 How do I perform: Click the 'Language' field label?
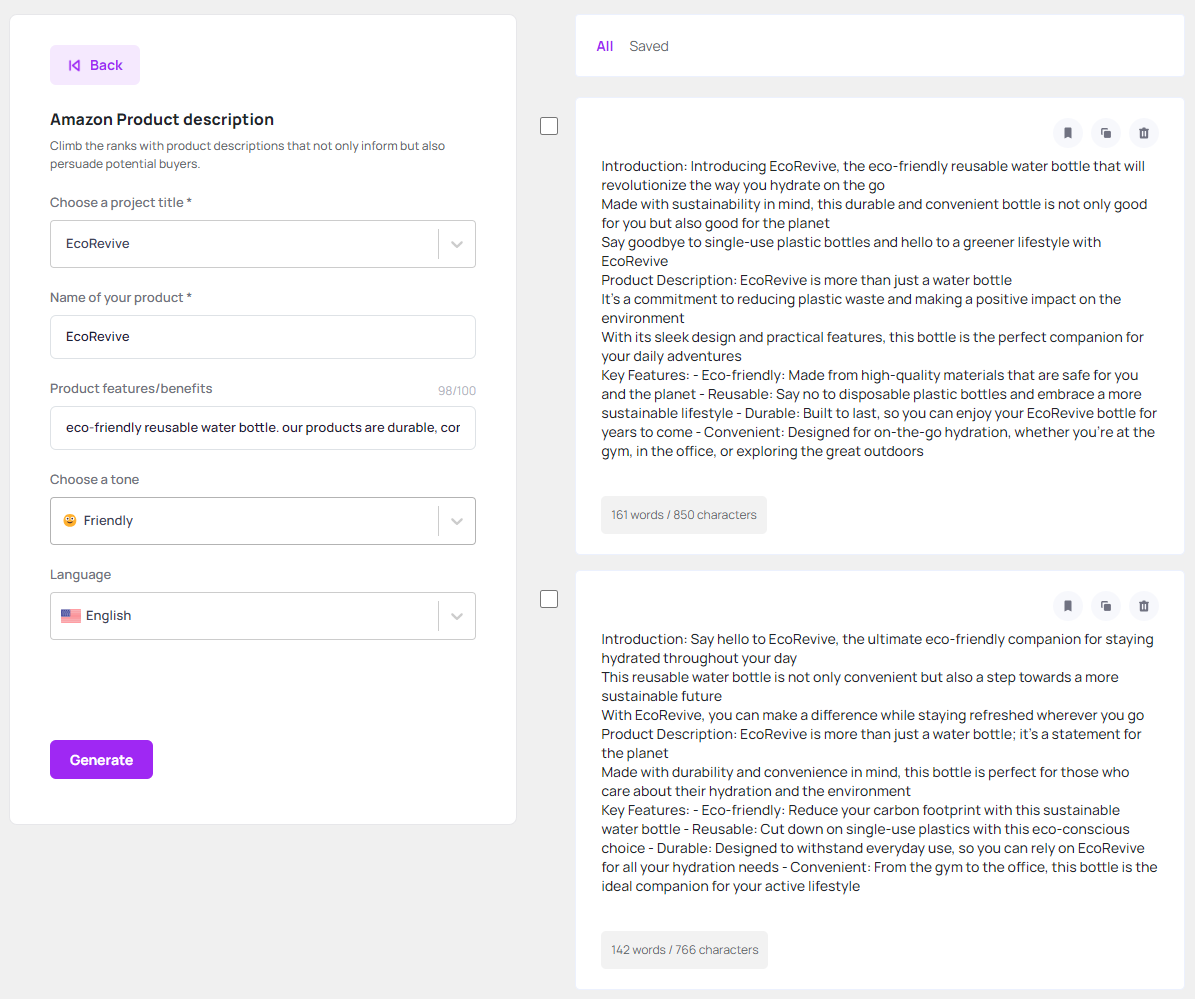80,575
